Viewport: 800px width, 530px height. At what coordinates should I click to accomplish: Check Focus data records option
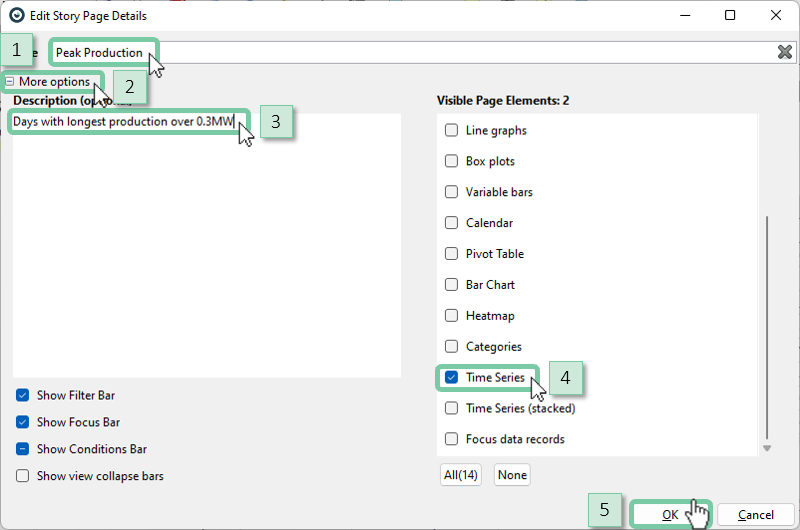452,439
